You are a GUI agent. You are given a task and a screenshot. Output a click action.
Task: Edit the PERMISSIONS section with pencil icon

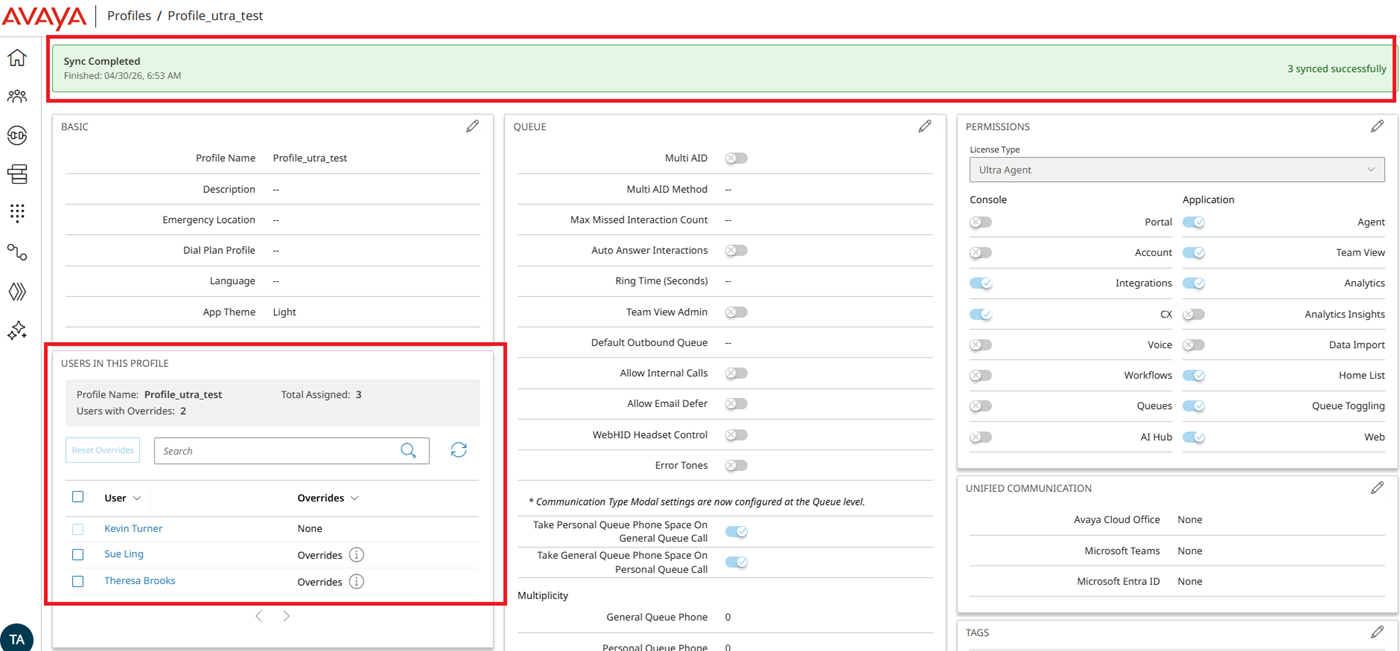(1377, 126)
